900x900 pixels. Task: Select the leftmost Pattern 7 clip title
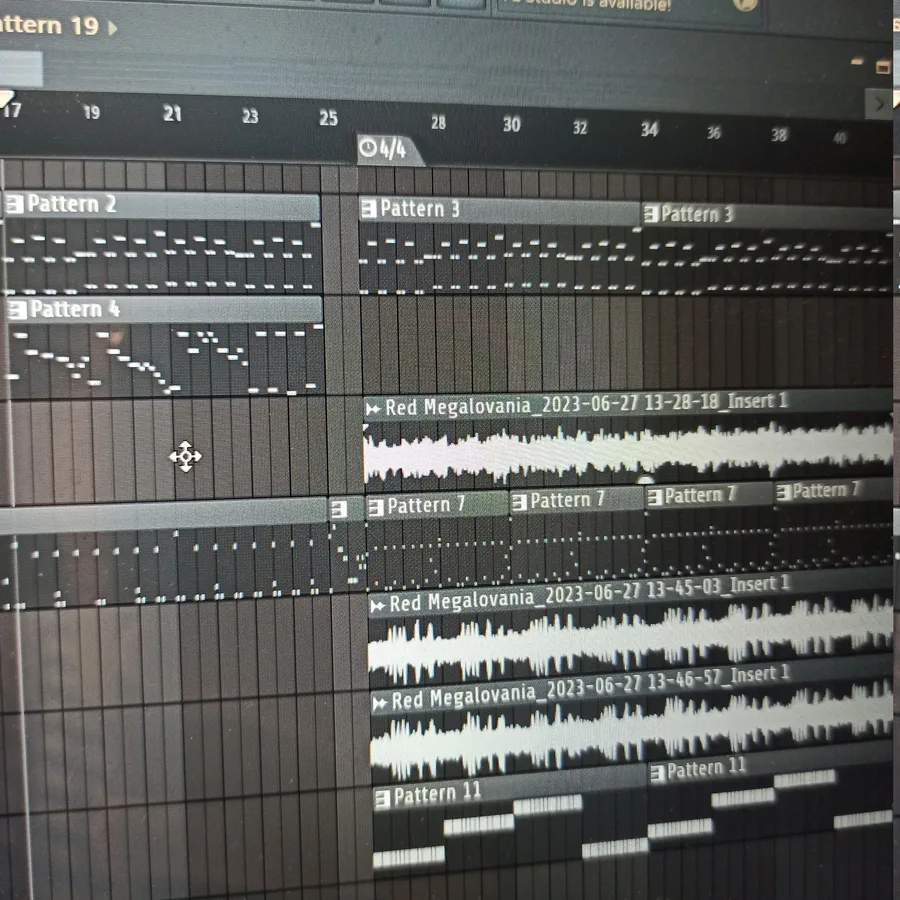click(x=426, y=506)
